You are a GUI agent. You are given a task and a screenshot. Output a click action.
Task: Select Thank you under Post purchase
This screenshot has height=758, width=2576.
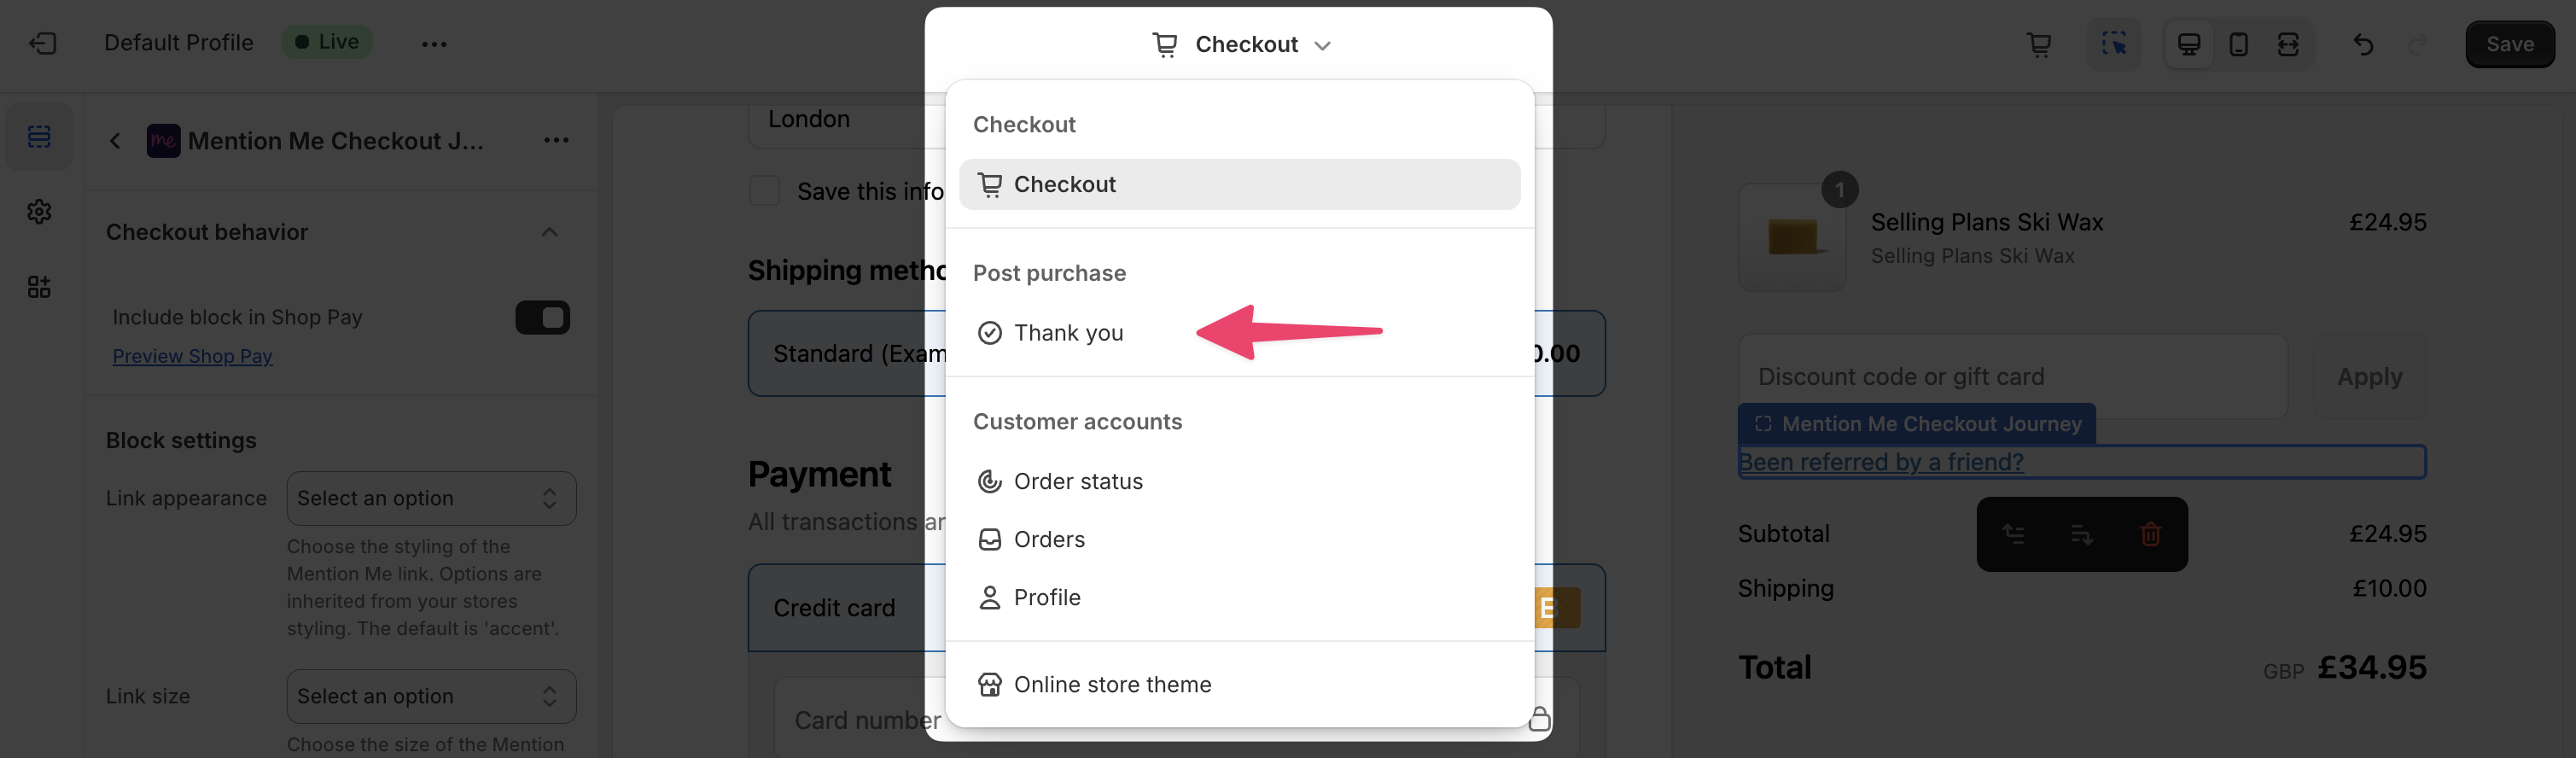pyautogui.click(x=1069, y=333)
